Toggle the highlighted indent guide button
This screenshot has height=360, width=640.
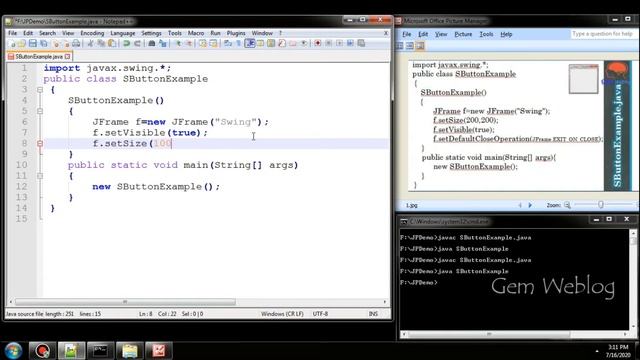[250, 43]
